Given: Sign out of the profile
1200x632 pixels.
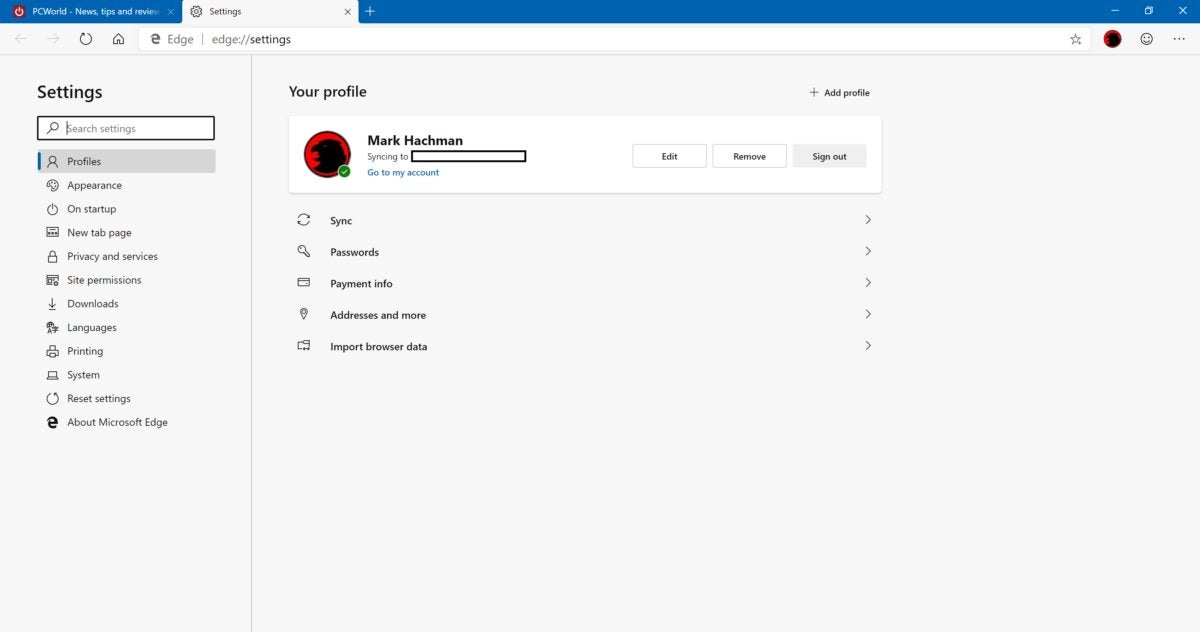Looking at the screenshot, I should click(x=829, y=156).
